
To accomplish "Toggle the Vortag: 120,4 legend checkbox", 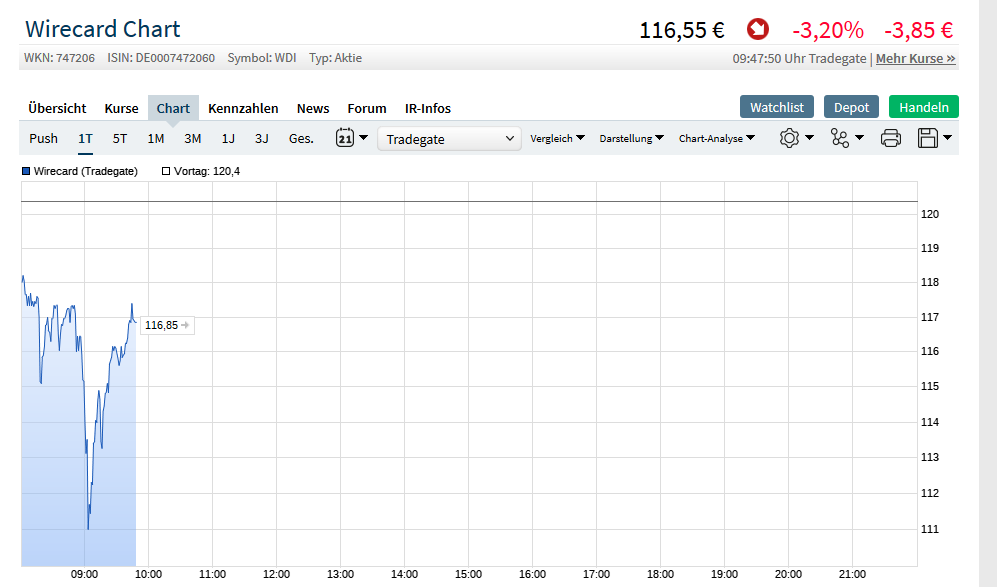I will pyautogui.click(x=166, y=171).
